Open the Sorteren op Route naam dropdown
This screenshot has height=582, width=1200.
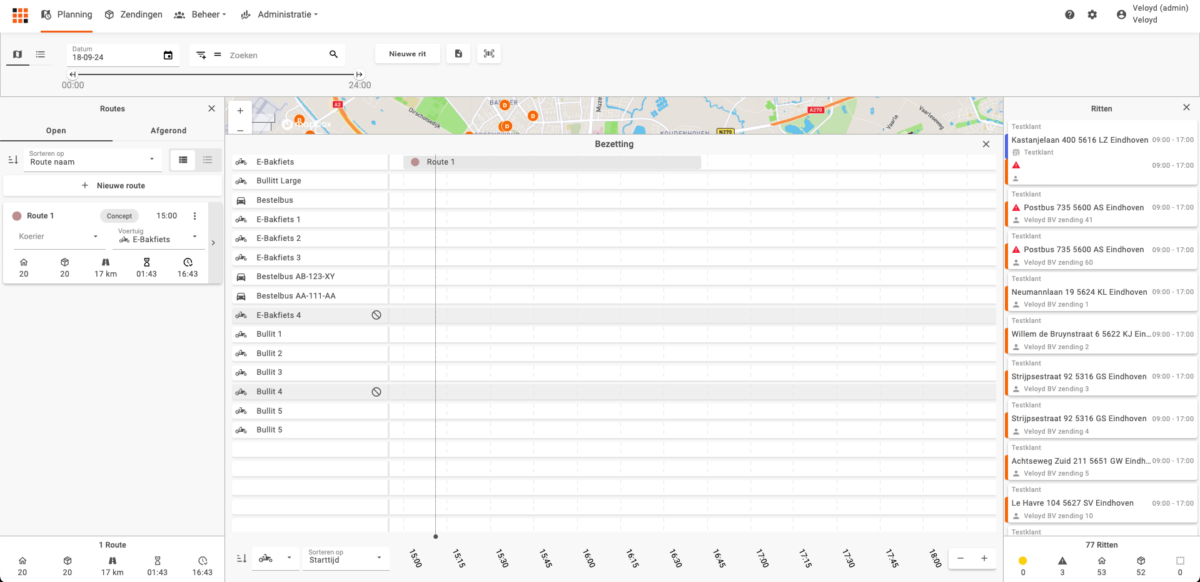click(94, 160)
